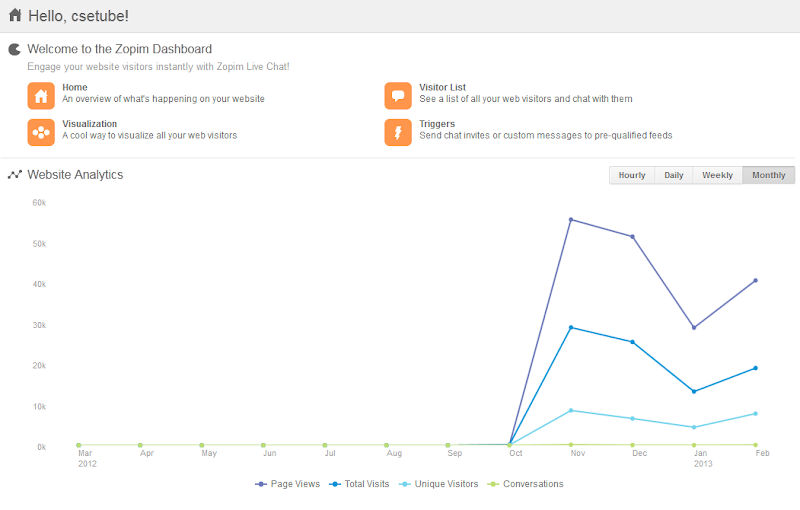Click the Unique Visitors data point for Dec
This screenshot has height=510, width=800.
(x=633, y=419)
